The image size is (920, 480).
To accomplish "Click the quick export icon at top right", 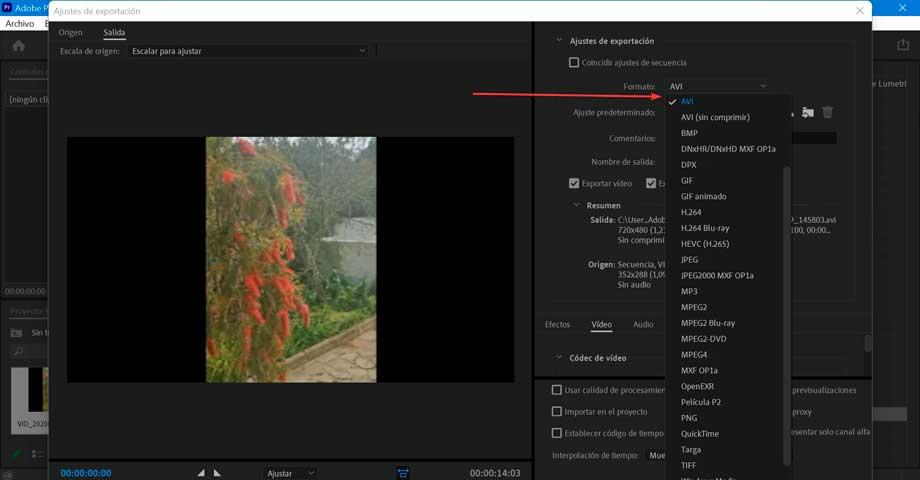I will pyautogui.click(x=903, y=45).
